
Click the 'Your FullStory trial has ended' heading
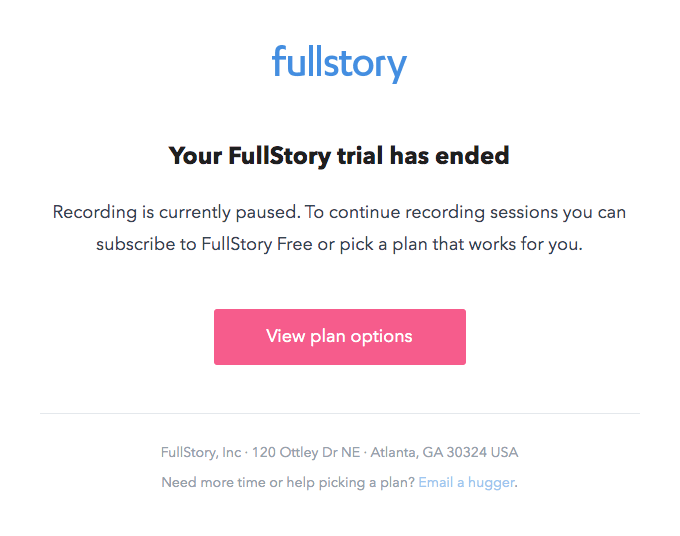tap(339, 155)
